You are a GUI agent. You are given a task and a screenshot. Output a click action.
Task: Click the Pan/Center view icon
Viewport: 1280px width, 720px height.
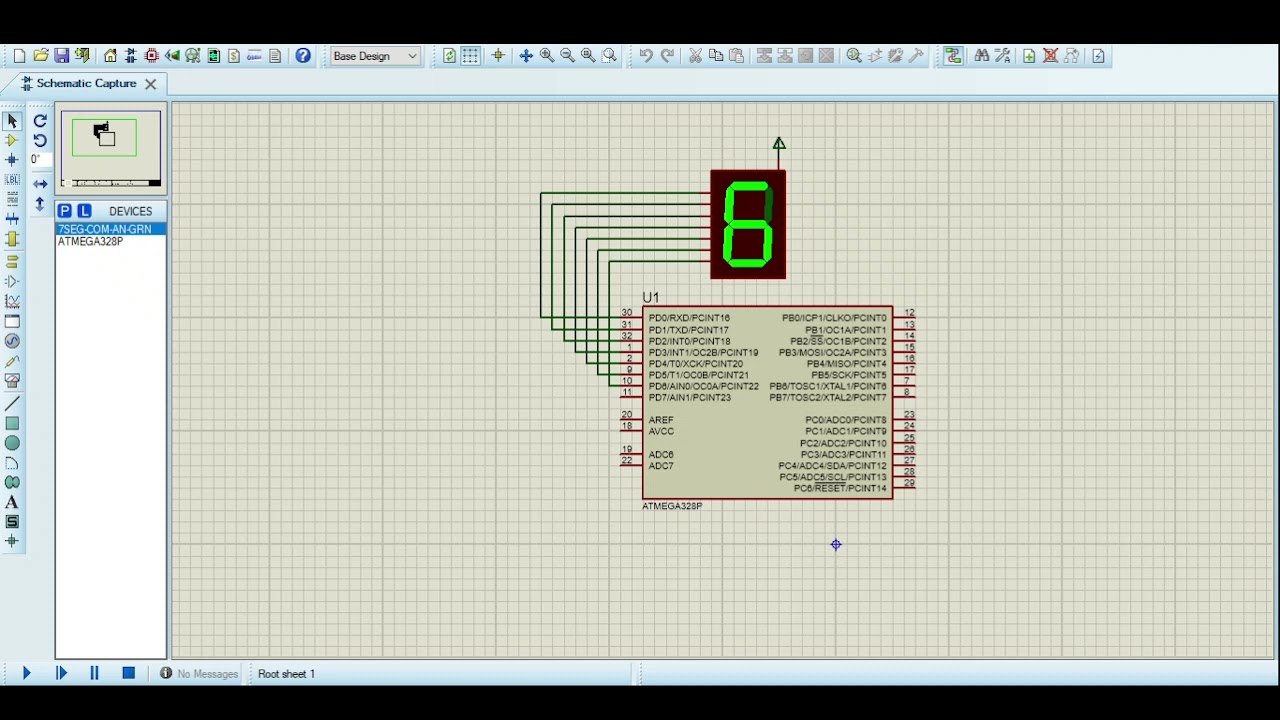[526, 56]
